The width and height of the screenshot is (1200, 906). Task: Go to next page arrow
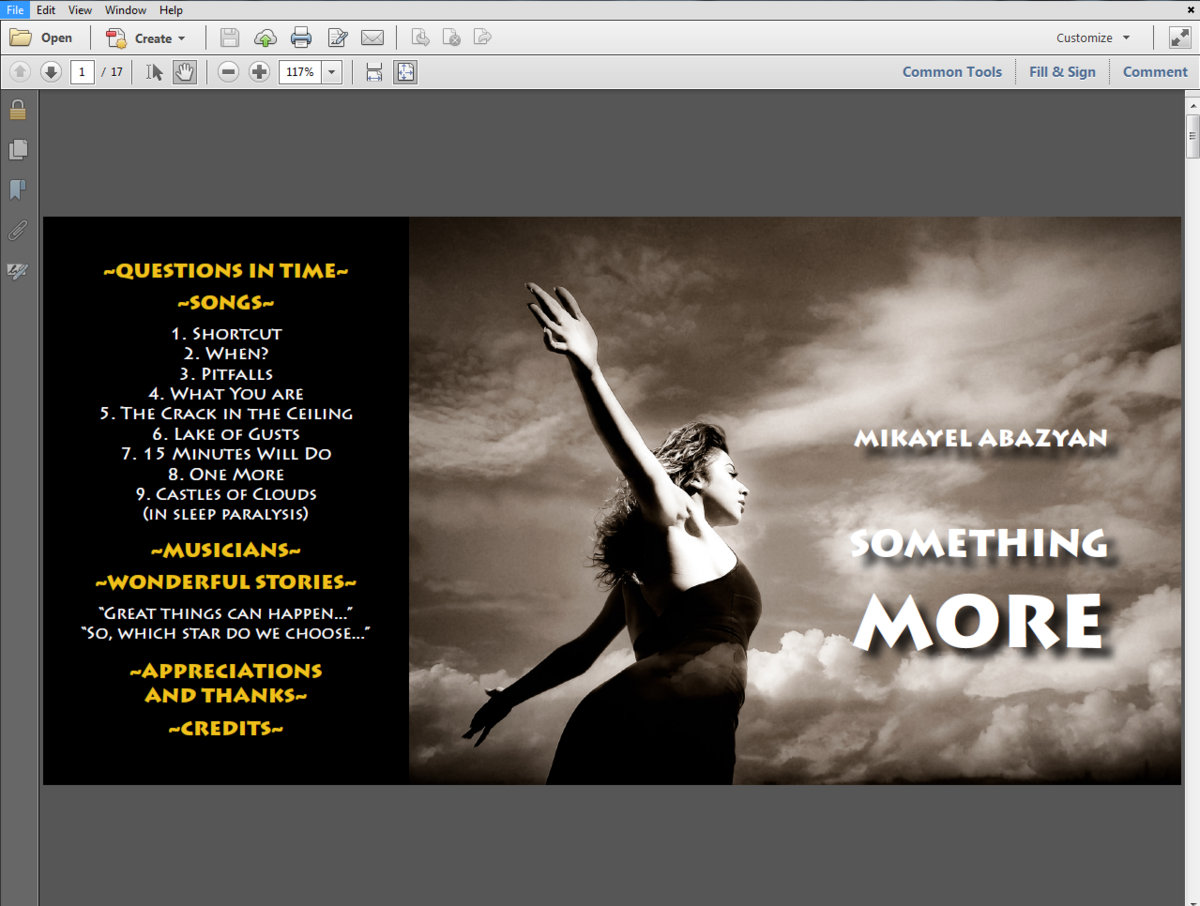pyautogui.click(x=50, y=72)
